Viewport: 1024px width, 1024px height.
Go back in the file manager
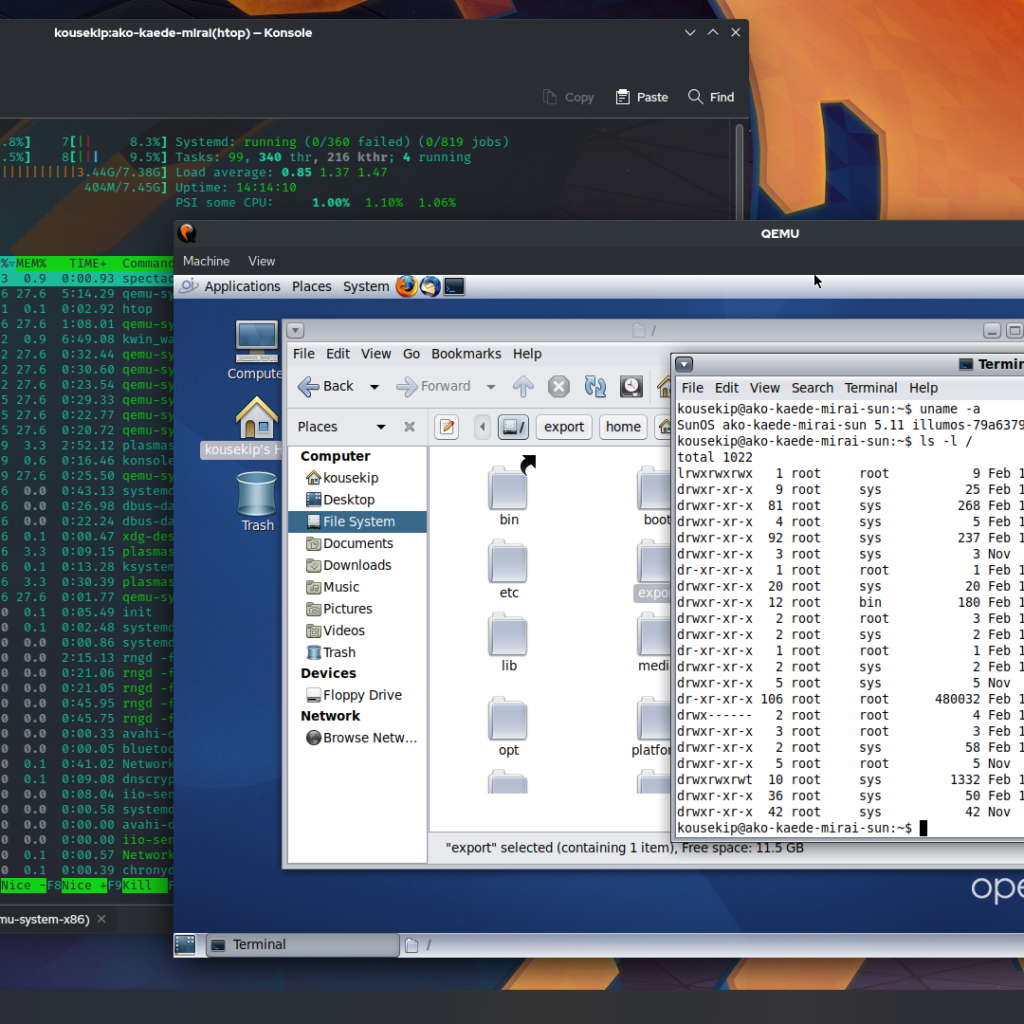click(x=326, y=387)
